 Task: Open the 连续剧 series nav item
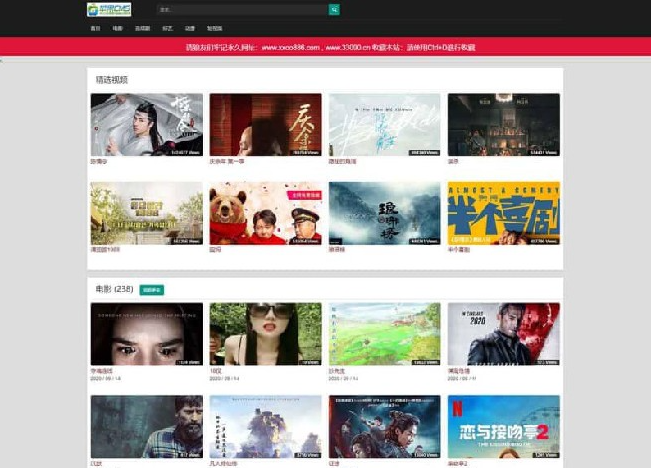click(x=142, y=28)
